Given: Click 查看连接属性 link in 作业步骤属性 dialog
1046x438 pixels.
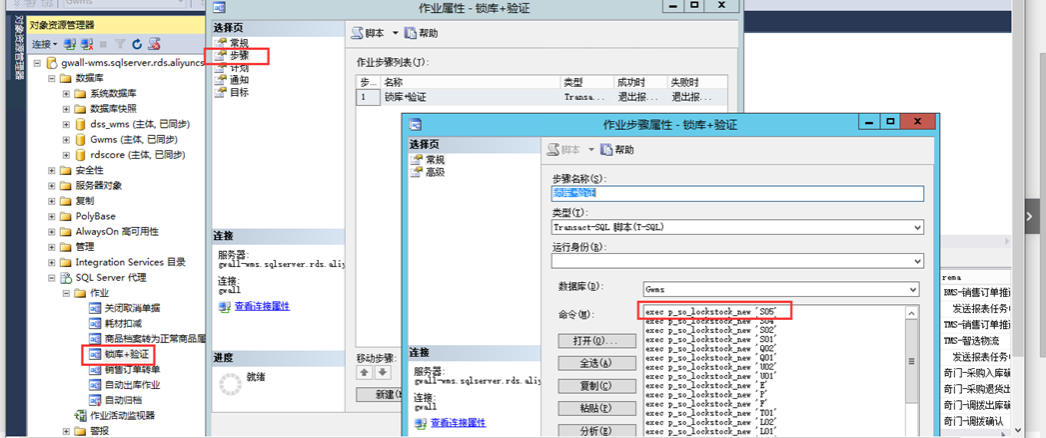Looking at the screenshot, I should click(x=458, y=423).
